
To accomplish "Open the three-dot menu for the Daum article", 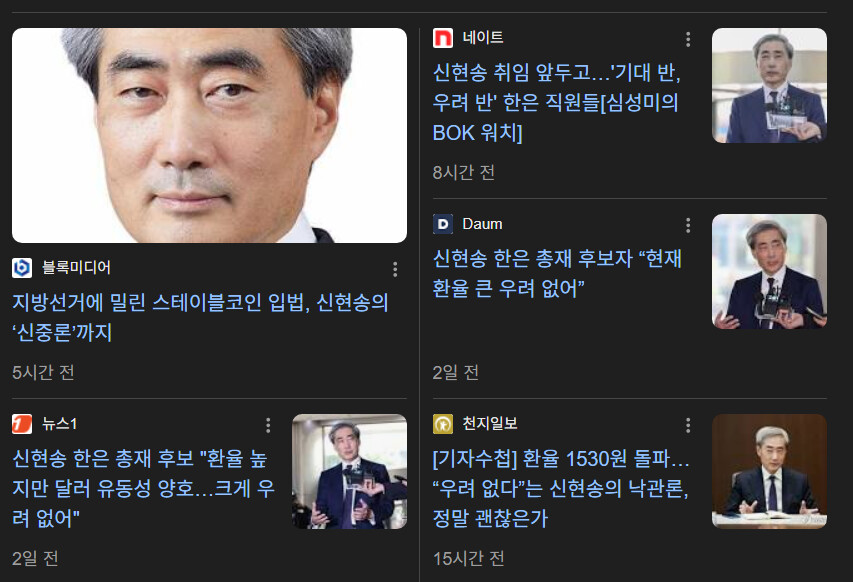I will tap(688, 225).
